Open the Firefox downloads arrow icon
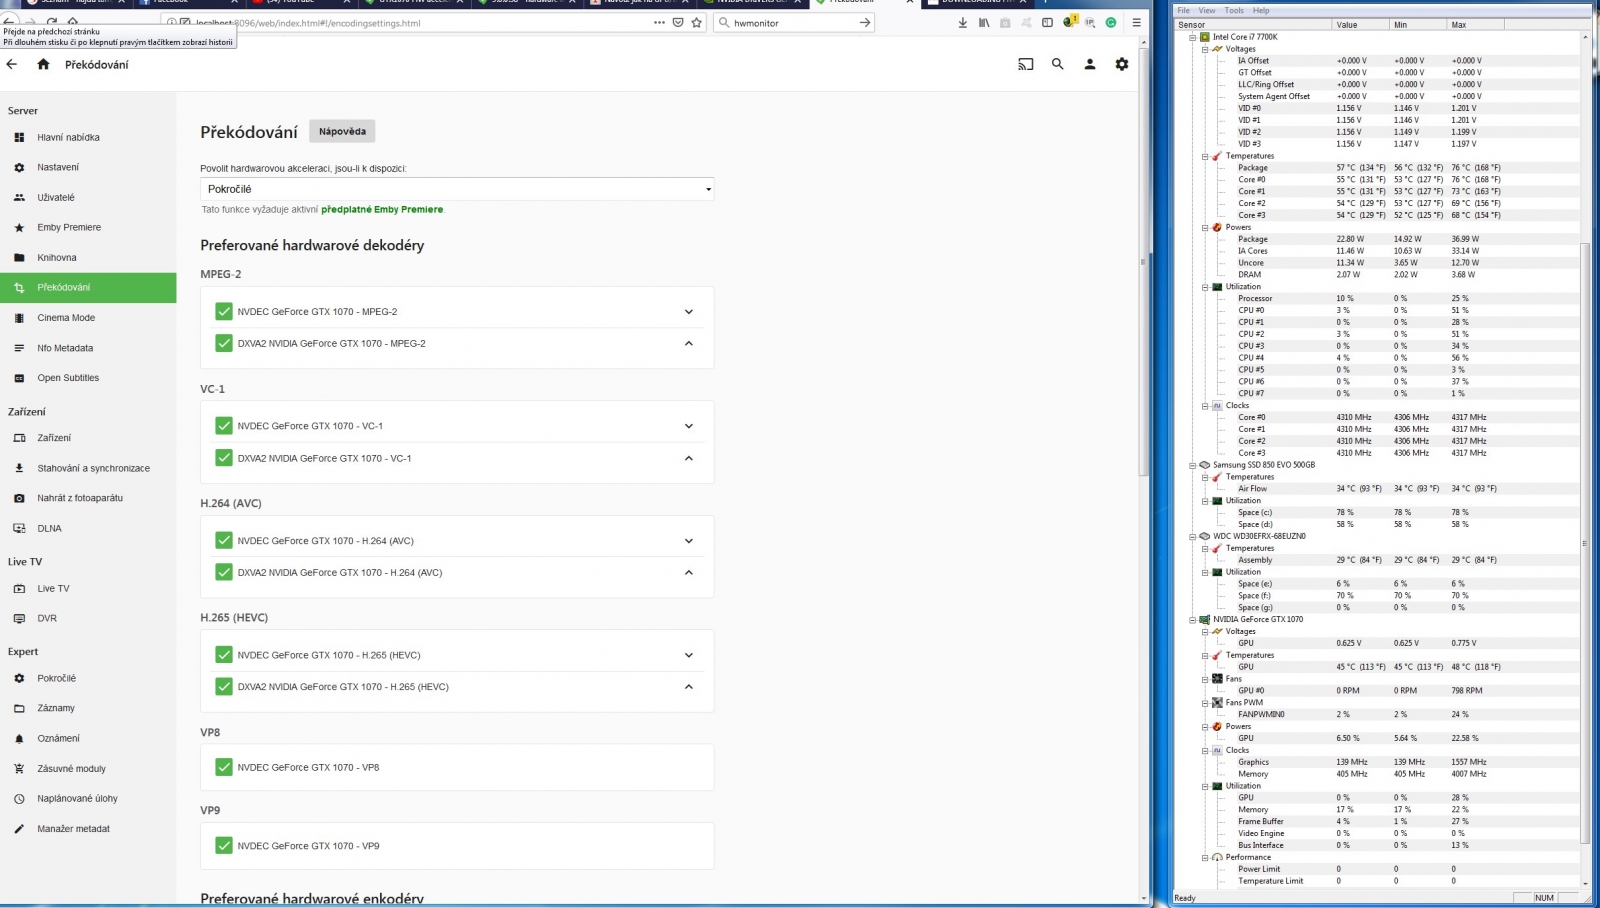This screenshot has height=908, width=1600. pos(962,22)
